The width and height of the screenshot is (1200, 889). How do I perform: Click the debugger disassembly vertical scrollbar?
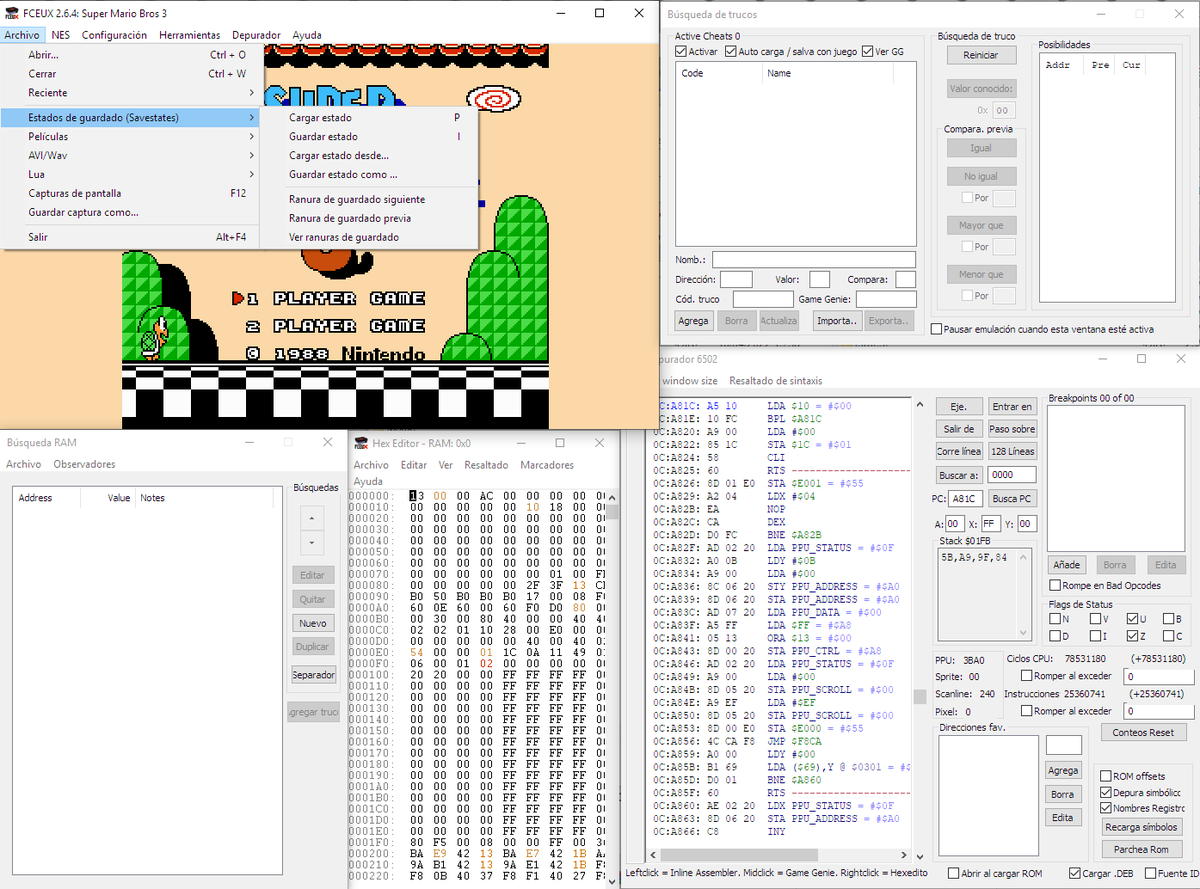coord(918,626)
